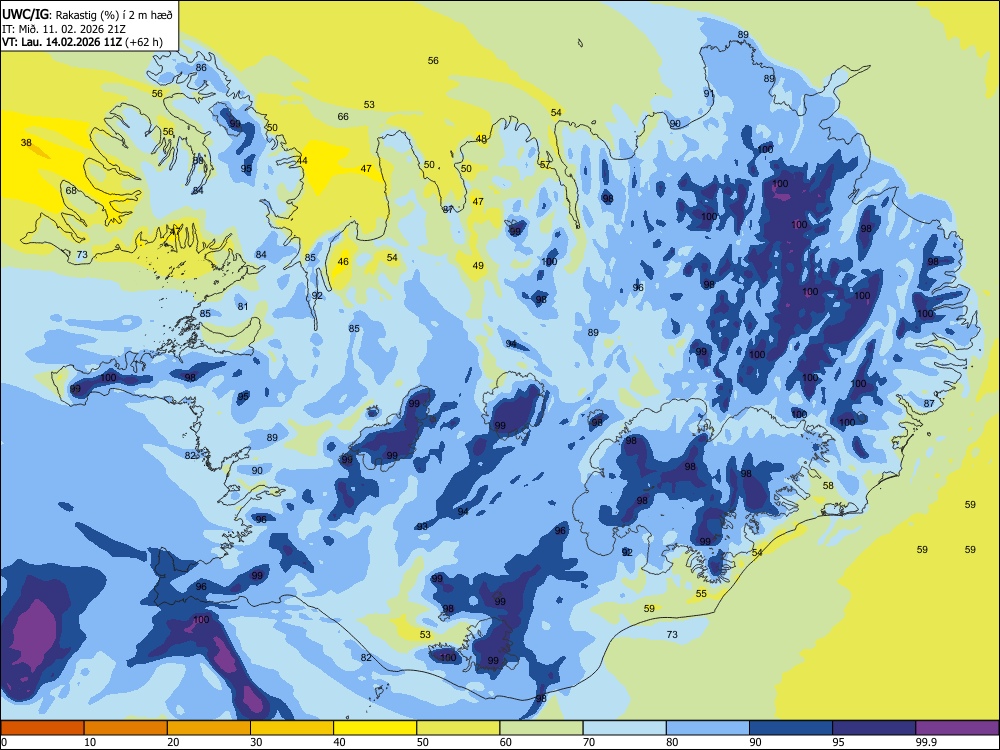Viewport: 1000px width, 750px height.
Task: Click the humidity value '68' on the map
Action: 71,191
